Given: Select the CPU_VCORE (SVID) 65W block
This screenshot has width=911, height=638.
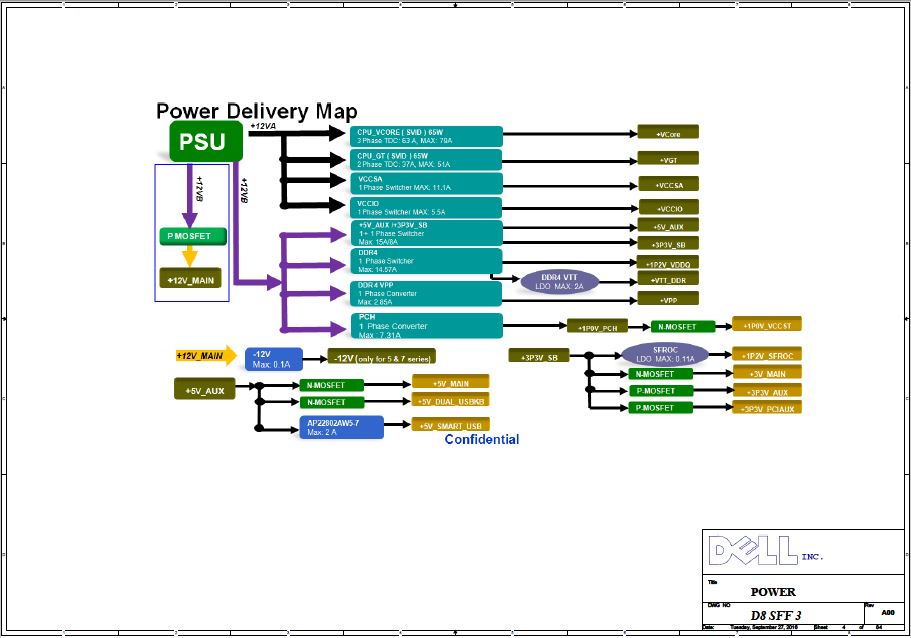Looking at the screenshot, I should click(x=426, y=136).
